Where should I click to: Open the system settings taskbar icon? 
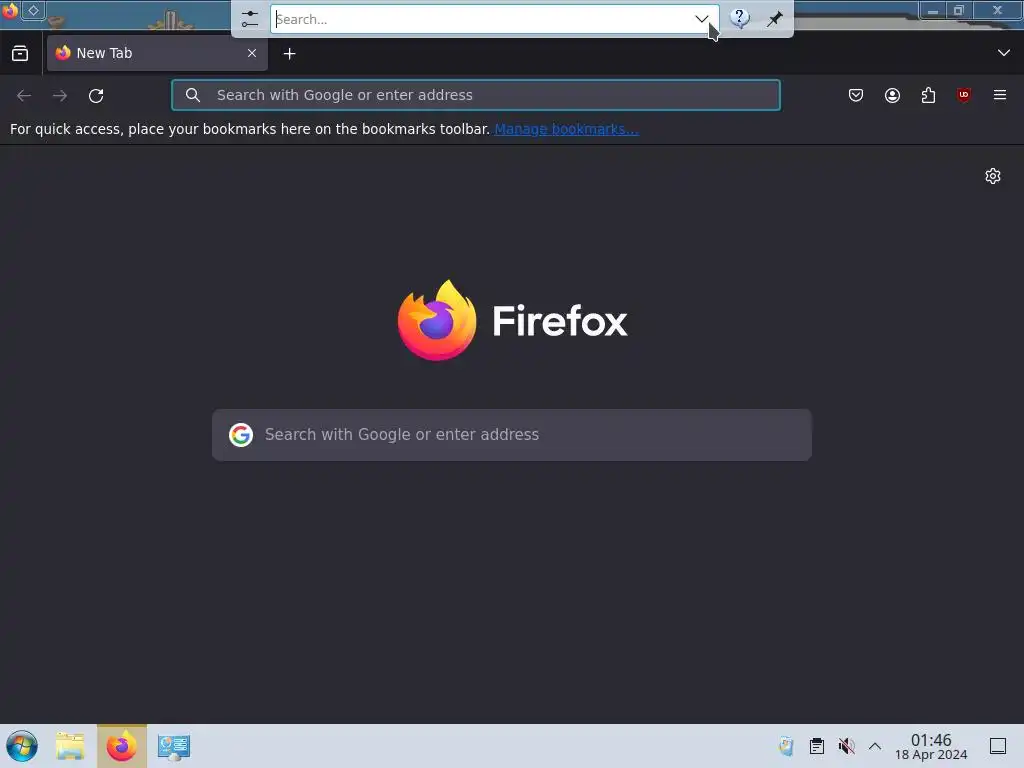click(174, 746)
